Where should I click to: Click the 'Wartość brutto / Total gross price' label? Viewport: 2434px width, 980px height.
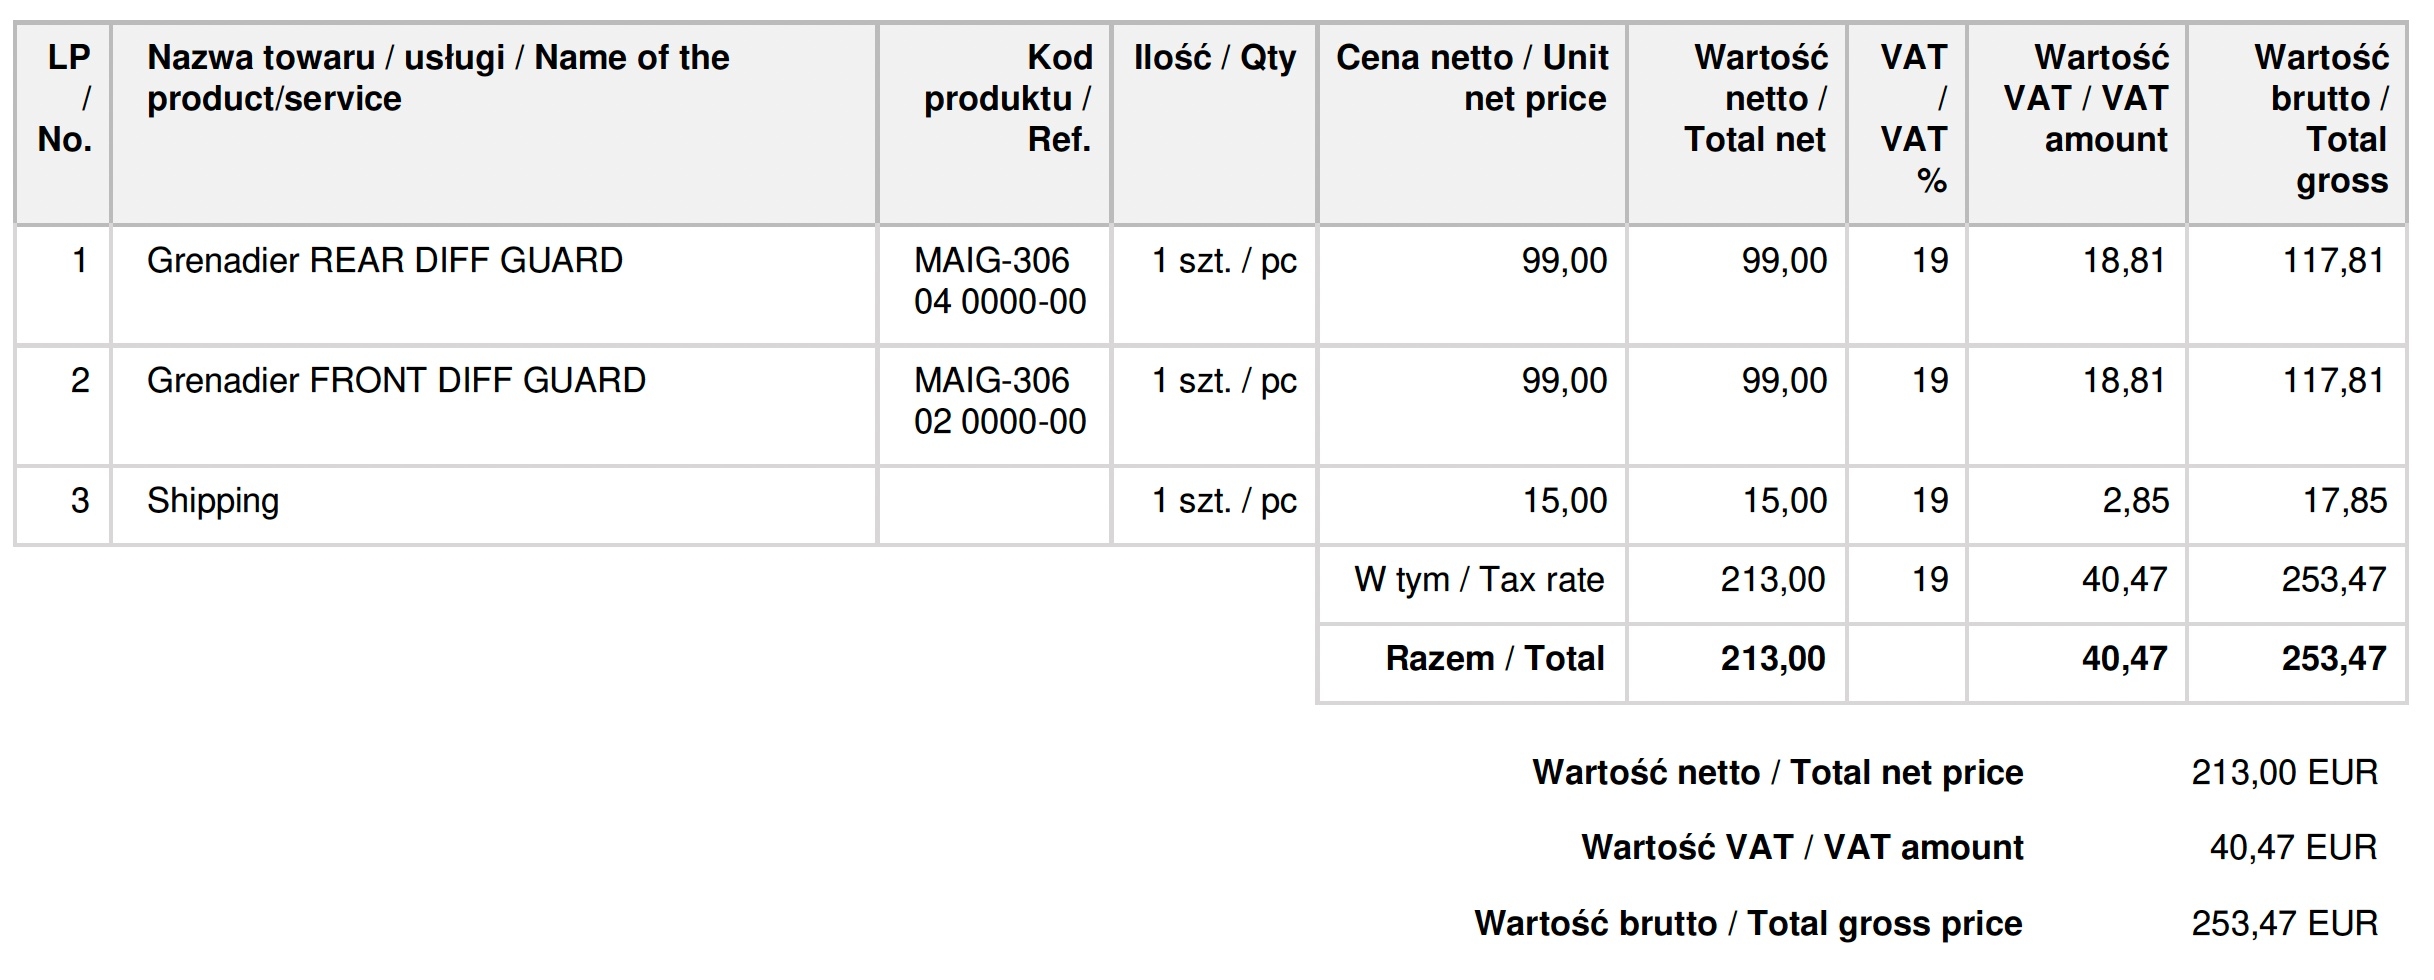pyautogui.click(x=1748, y=924)
